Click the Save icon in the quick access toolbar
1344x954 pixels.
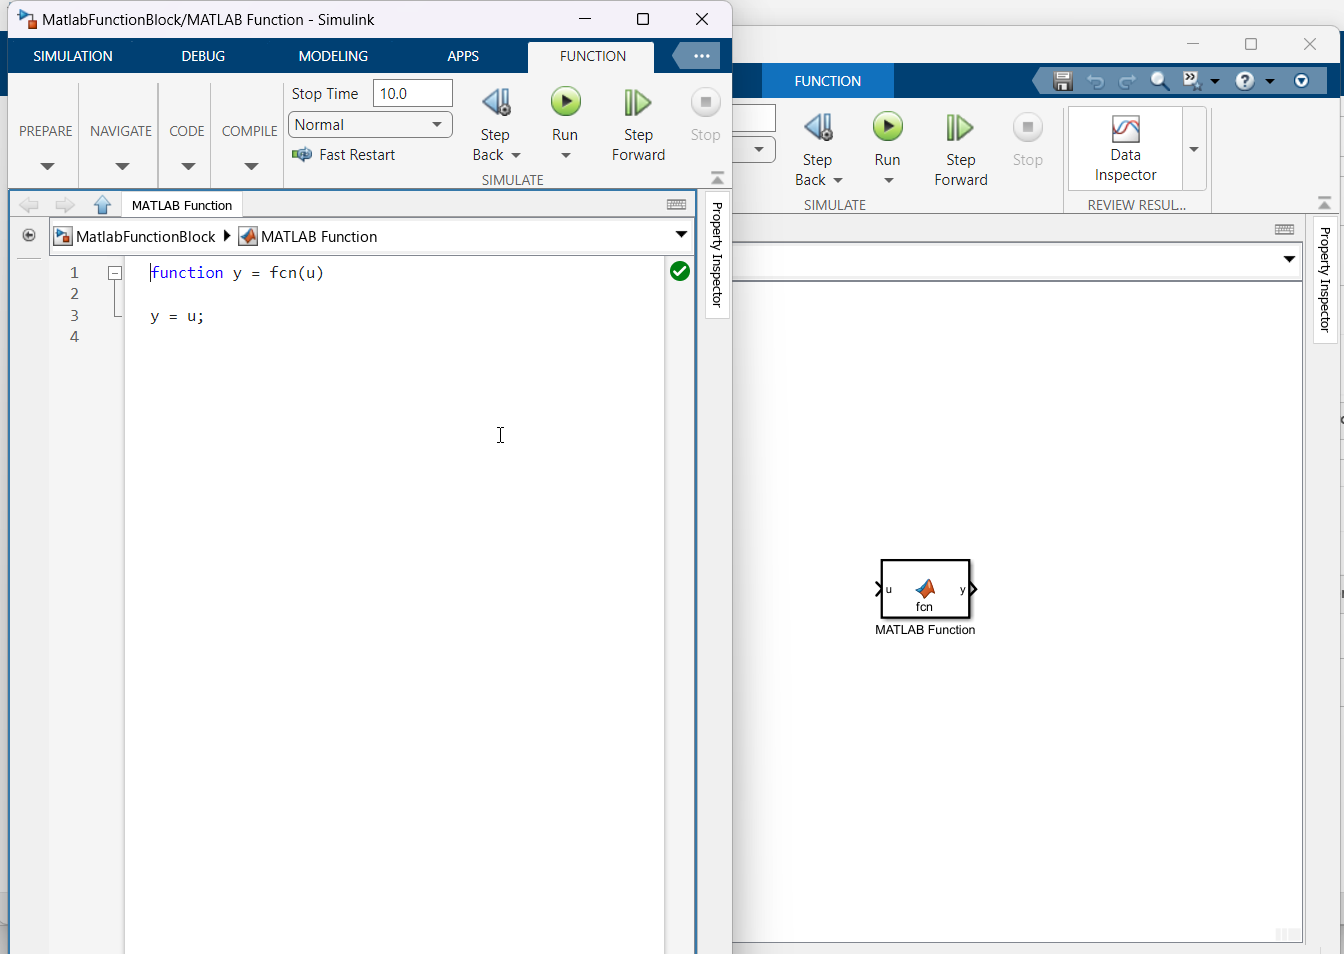coord(1063,81)
